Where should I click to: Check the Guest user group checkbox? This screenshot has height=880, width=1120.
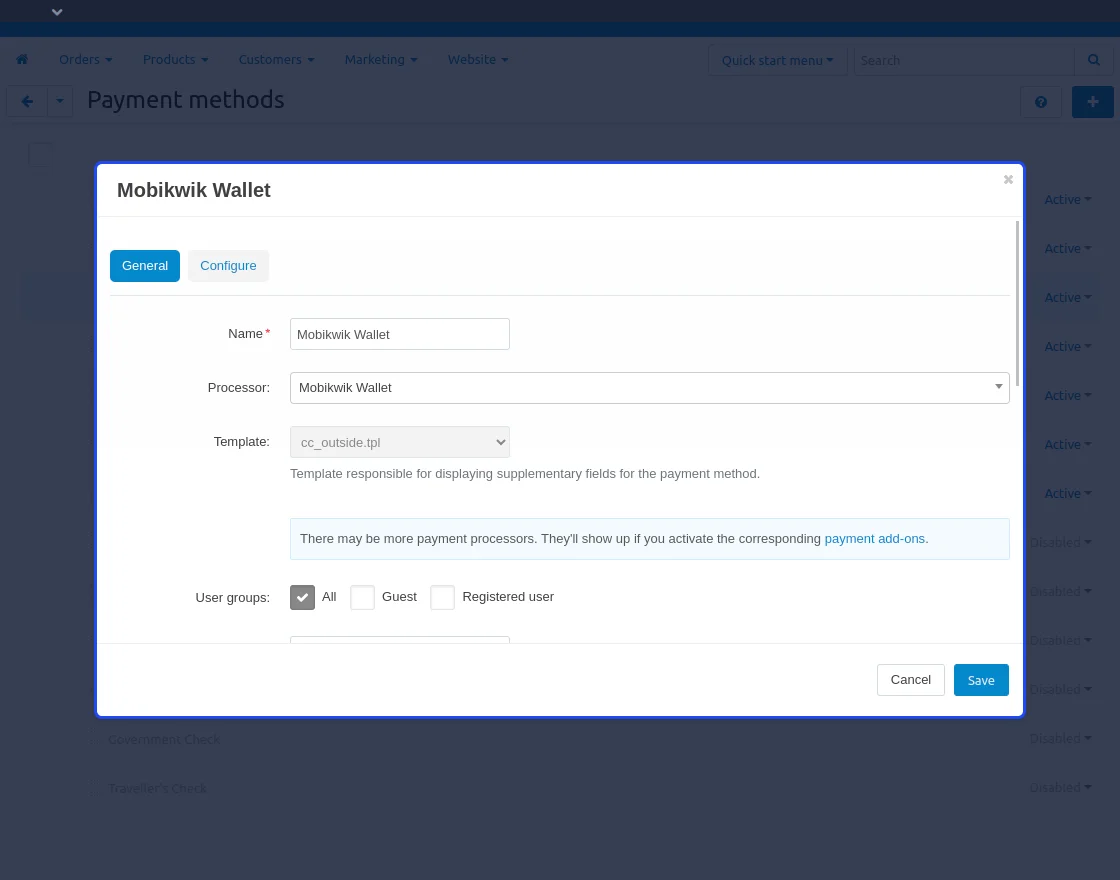pos(362,597)
